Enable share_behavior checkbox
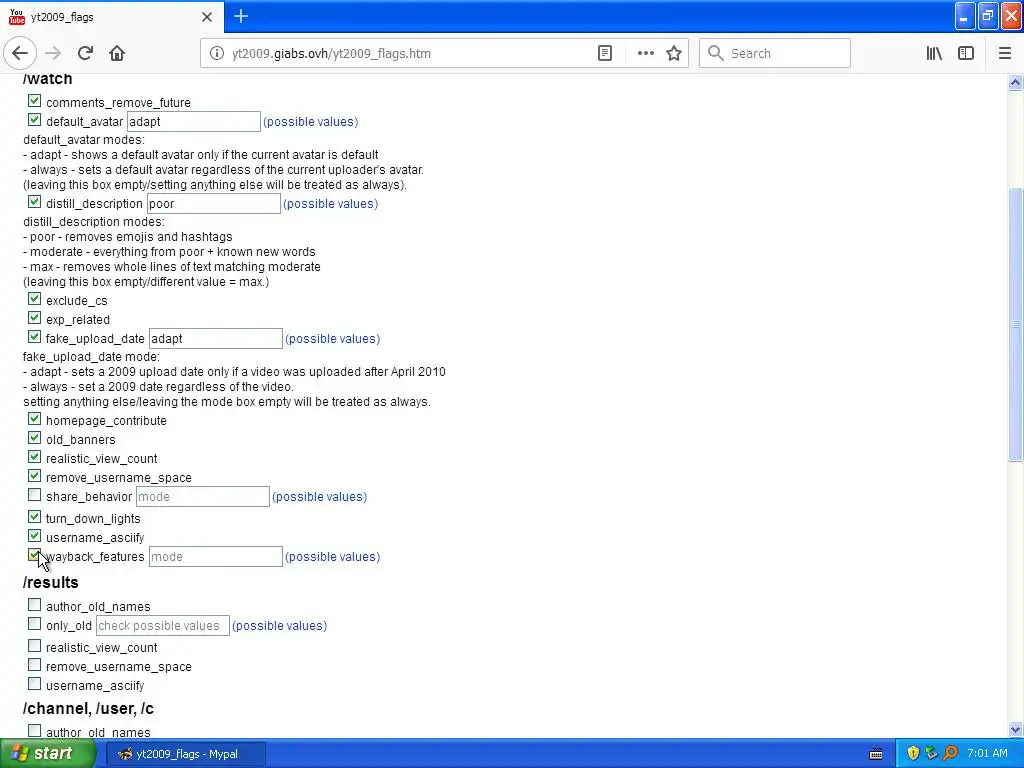The height and width of the screenshot is (768, 1024). pos(35,495)
